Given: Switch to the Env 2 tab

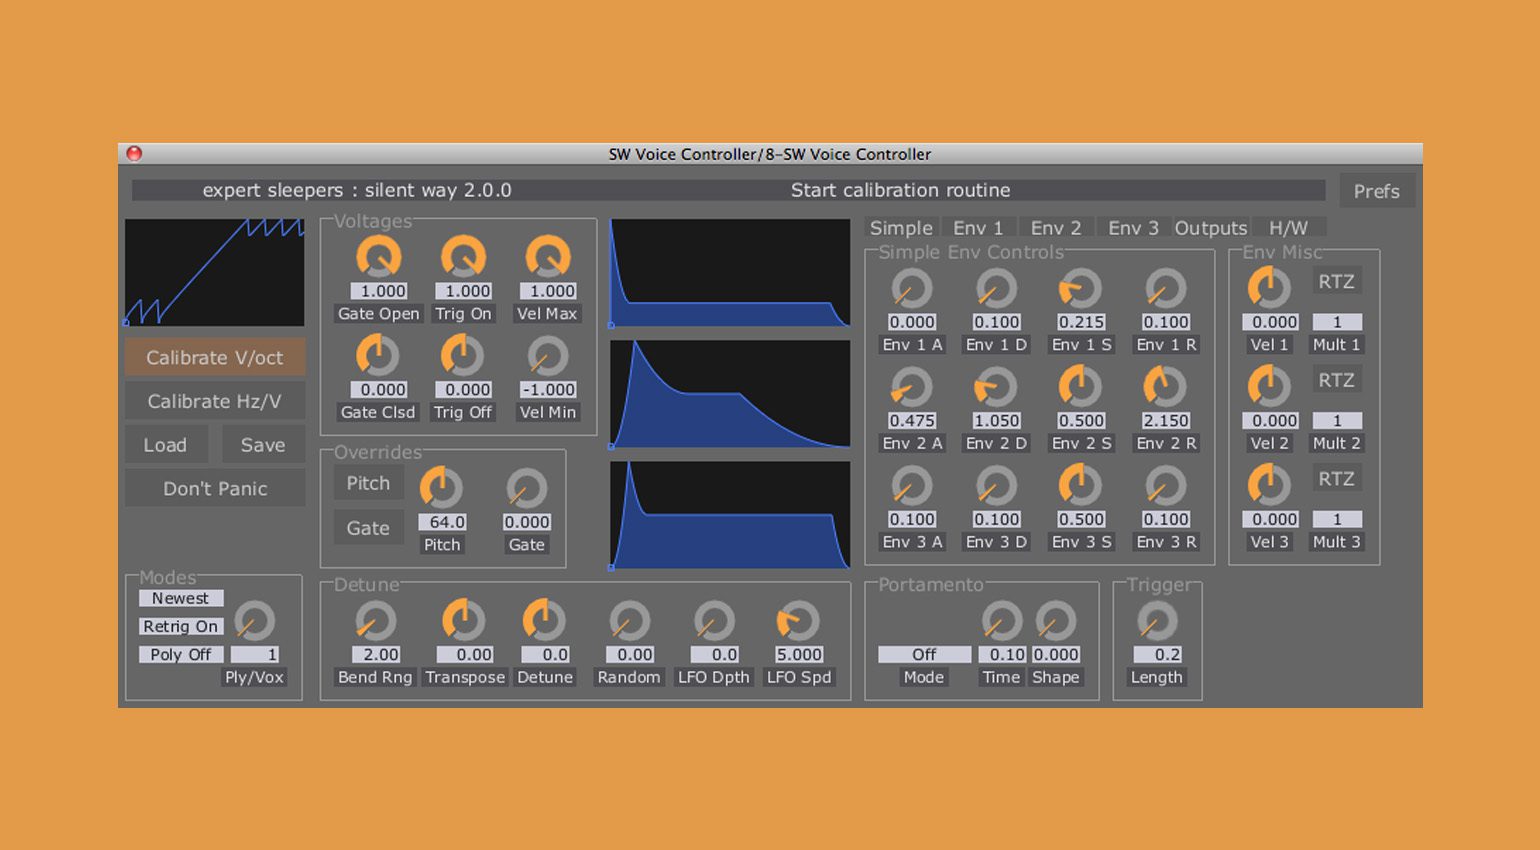Looking at the screenshot, I should [1055, 228].
